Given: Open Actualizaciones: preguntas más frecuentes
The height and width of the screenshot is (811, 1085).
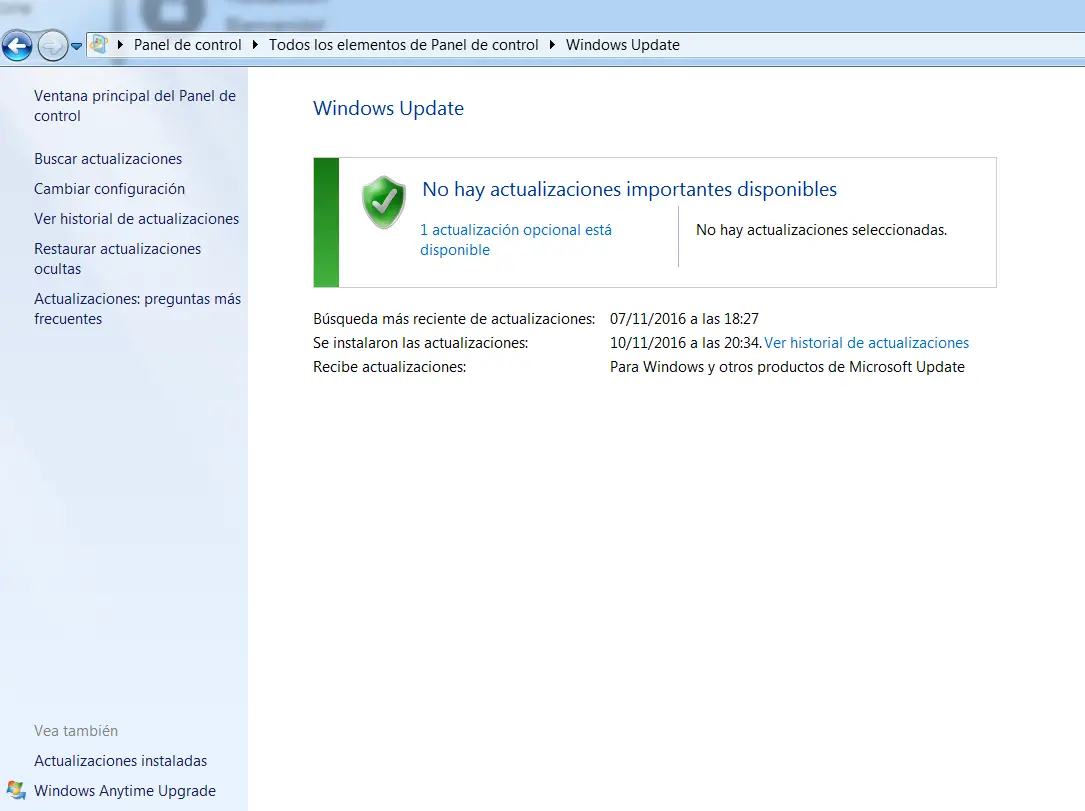Looking at the screenshot, I should [138, 309].
